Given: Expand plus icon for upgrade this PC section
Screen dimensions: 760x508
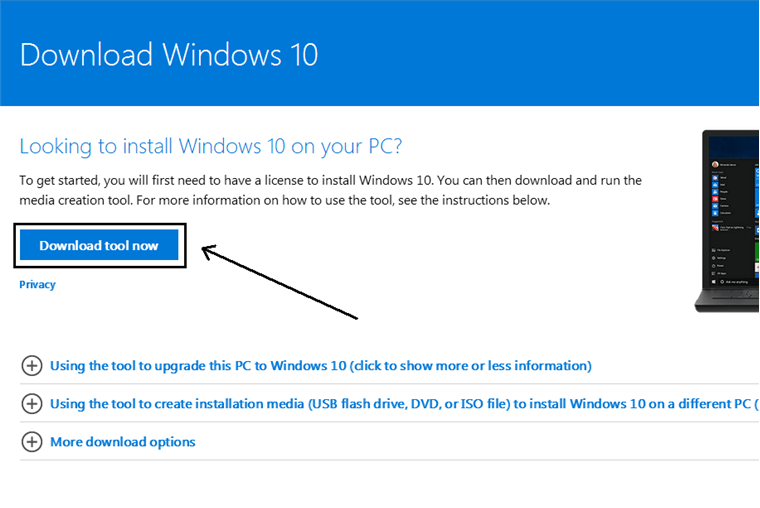Looking at the screenshot, I should (x=32, y=365).
